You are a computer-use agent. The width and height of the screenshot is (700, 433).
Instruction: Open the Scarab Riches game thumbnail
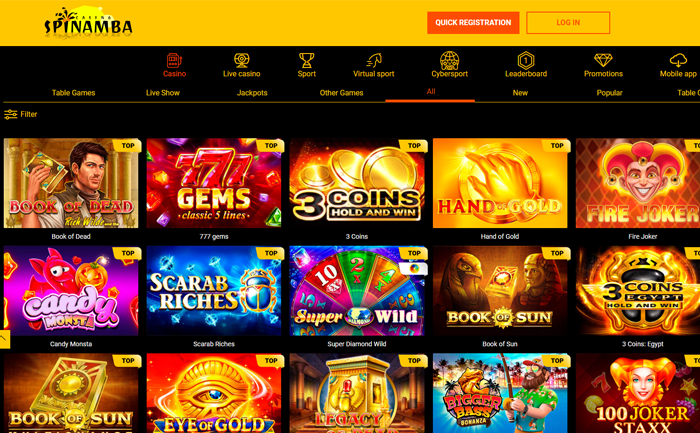pyautogui.click(x=214, y=291)
